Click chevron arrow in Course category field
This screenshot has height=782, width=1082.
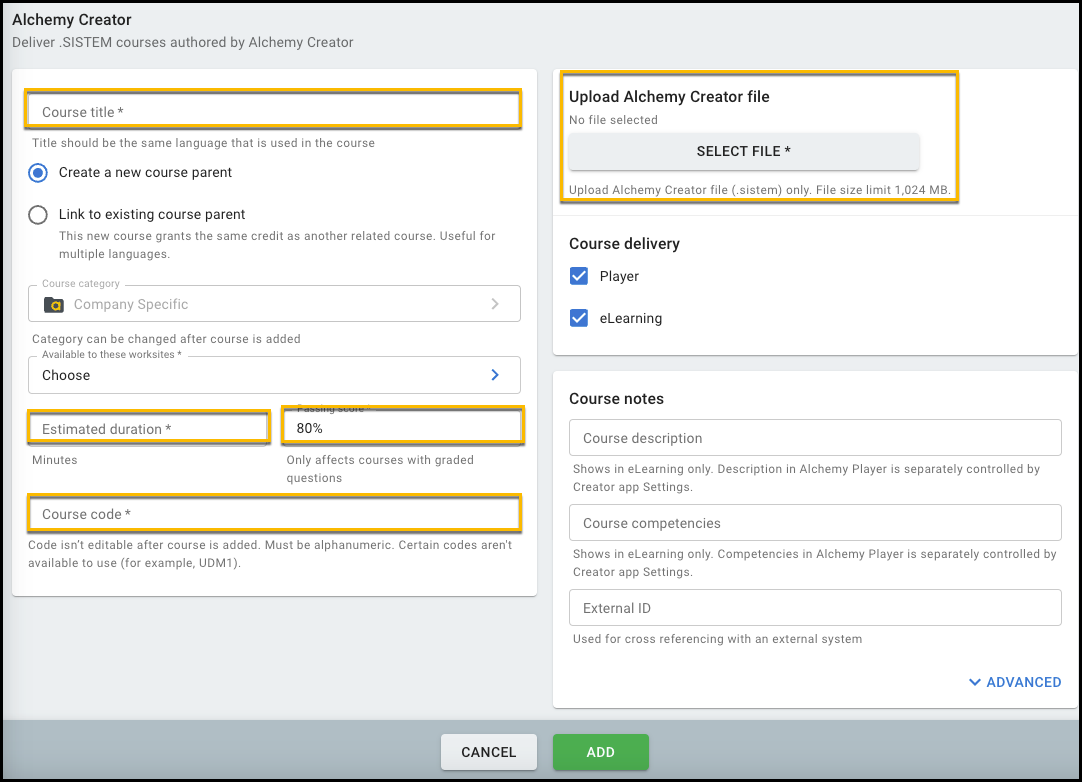tap(495, 304)
